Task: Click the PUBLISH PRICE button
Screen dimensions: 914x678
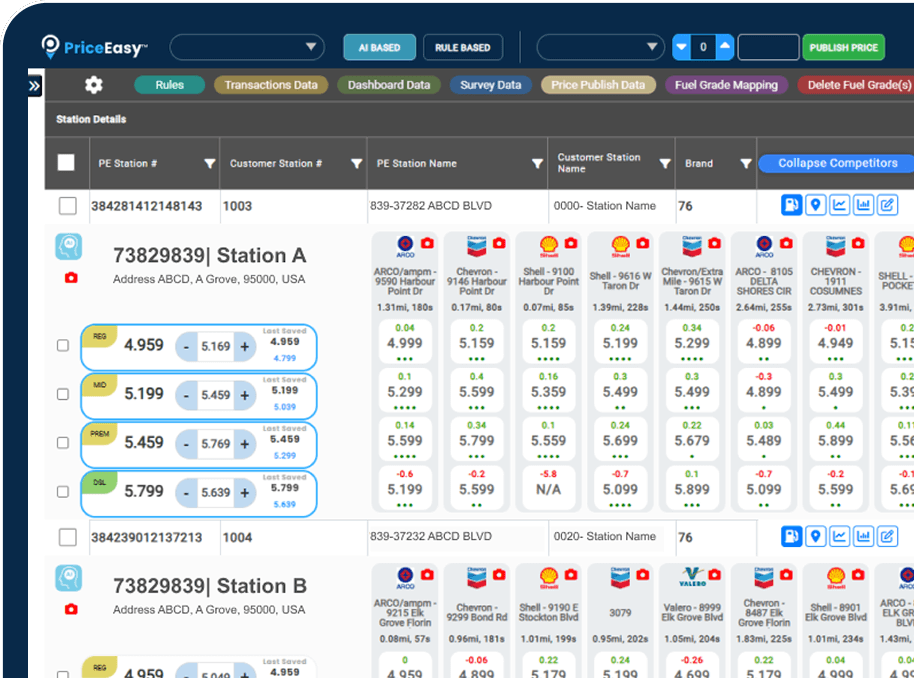Action: [843, 47]
